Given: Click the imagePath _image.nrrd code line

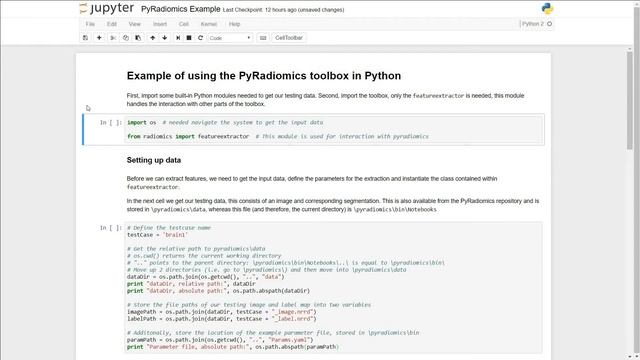Looking at the screenshot, I should click(x=222, y=312).
